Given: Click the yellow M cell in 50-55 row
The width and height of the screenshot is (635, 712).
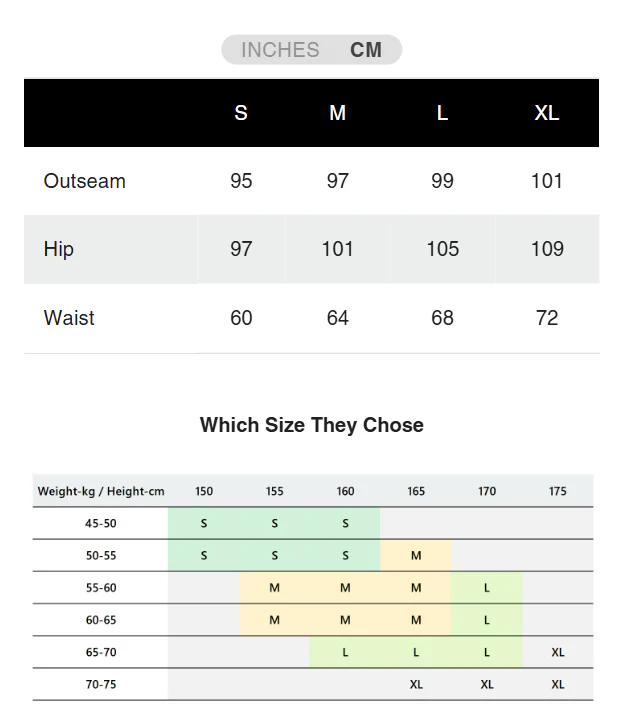Looking at the screenshot, I should 416,555.
